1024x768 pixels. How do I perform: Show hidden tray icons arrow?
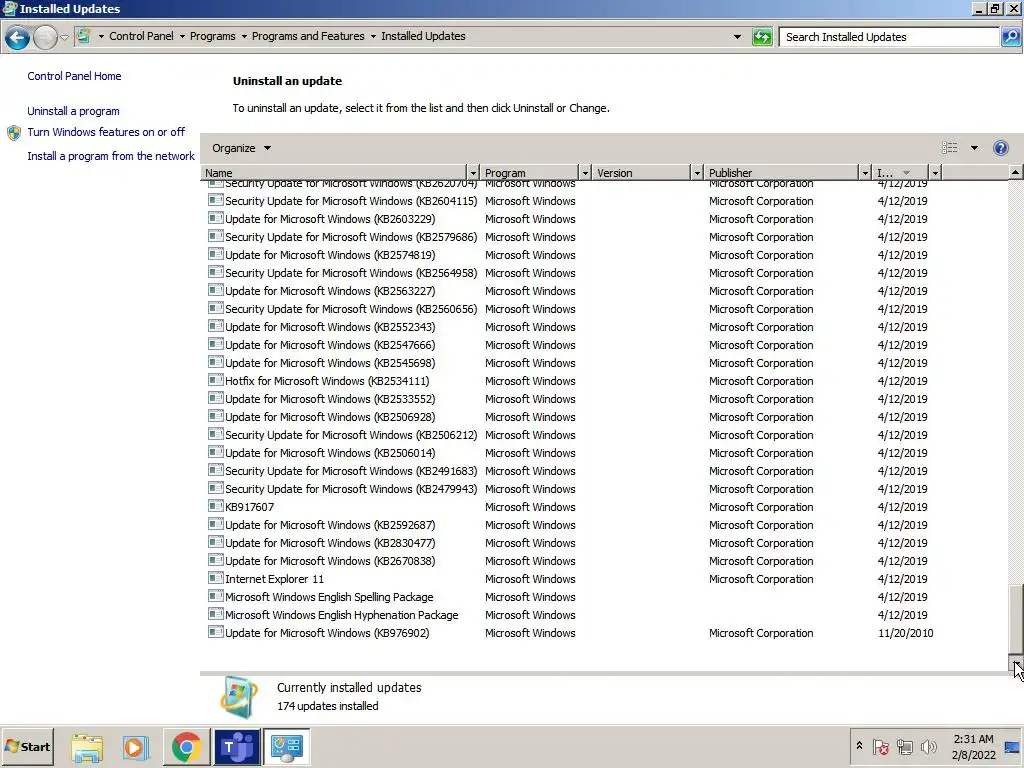(859, 746)
